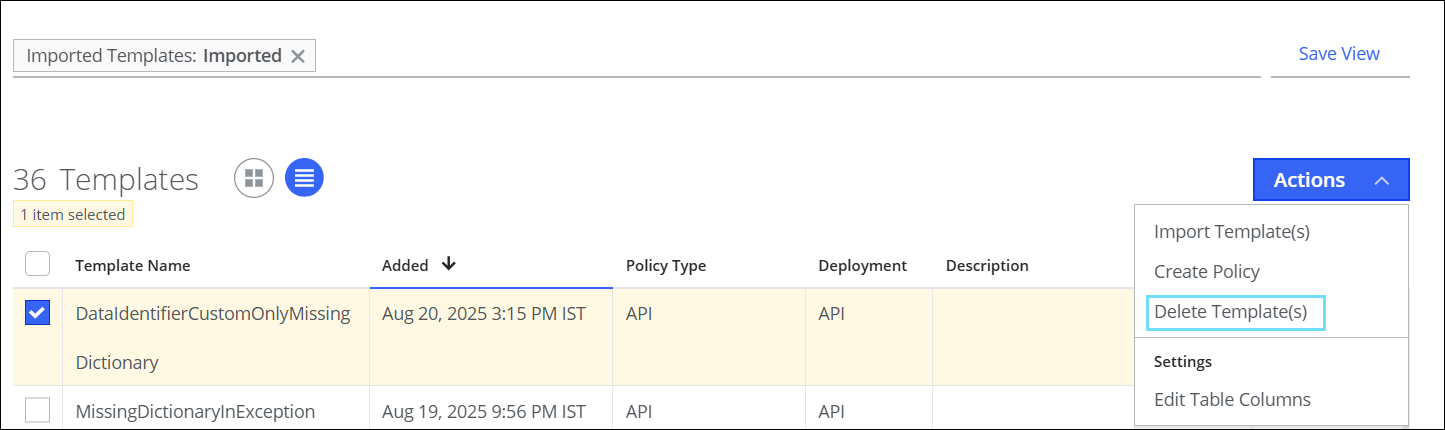This screenshot has height=430, width=1445.
Task: Click the Description column header
Action: click(x=986, y=266)
